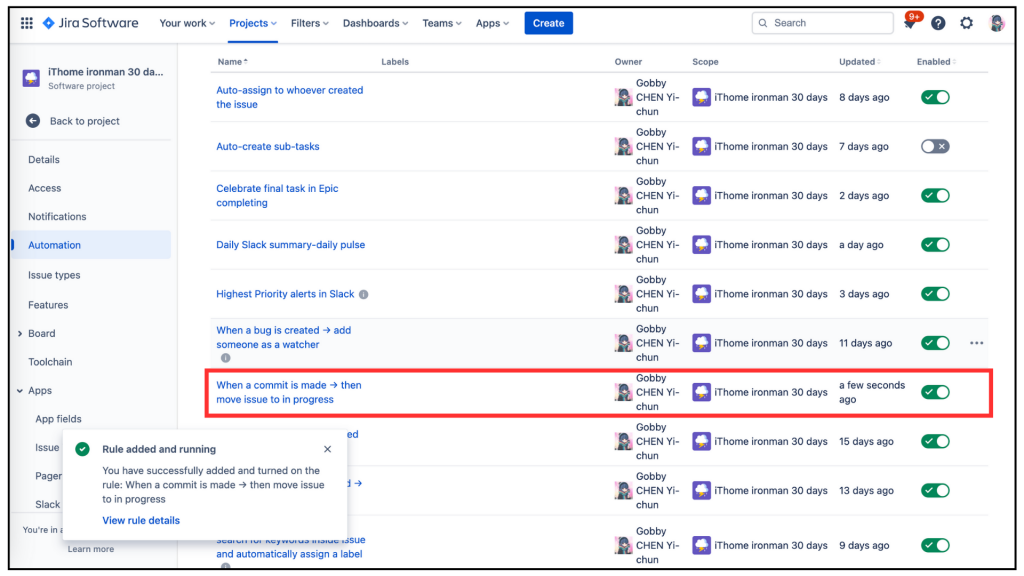Open Celebrate final task in Epic completing rule
Image resolution: width=1024 pixels, height=576 pixels.
coord(277,195)
